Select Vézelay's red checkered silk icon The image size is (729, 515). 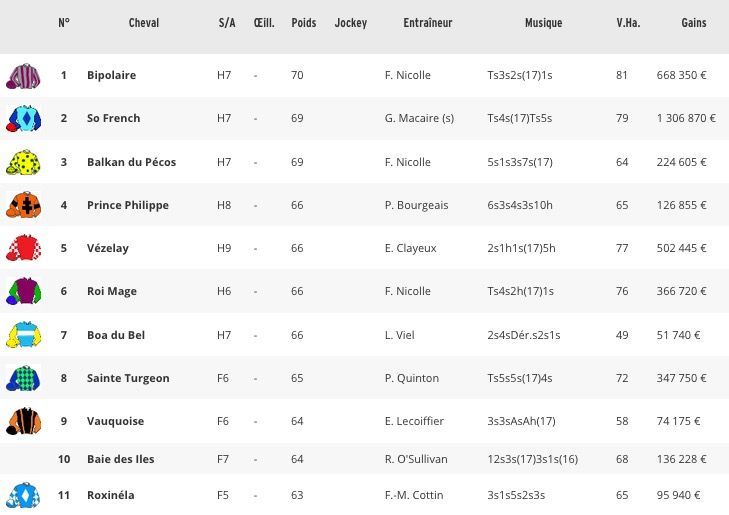click(23, 248)
